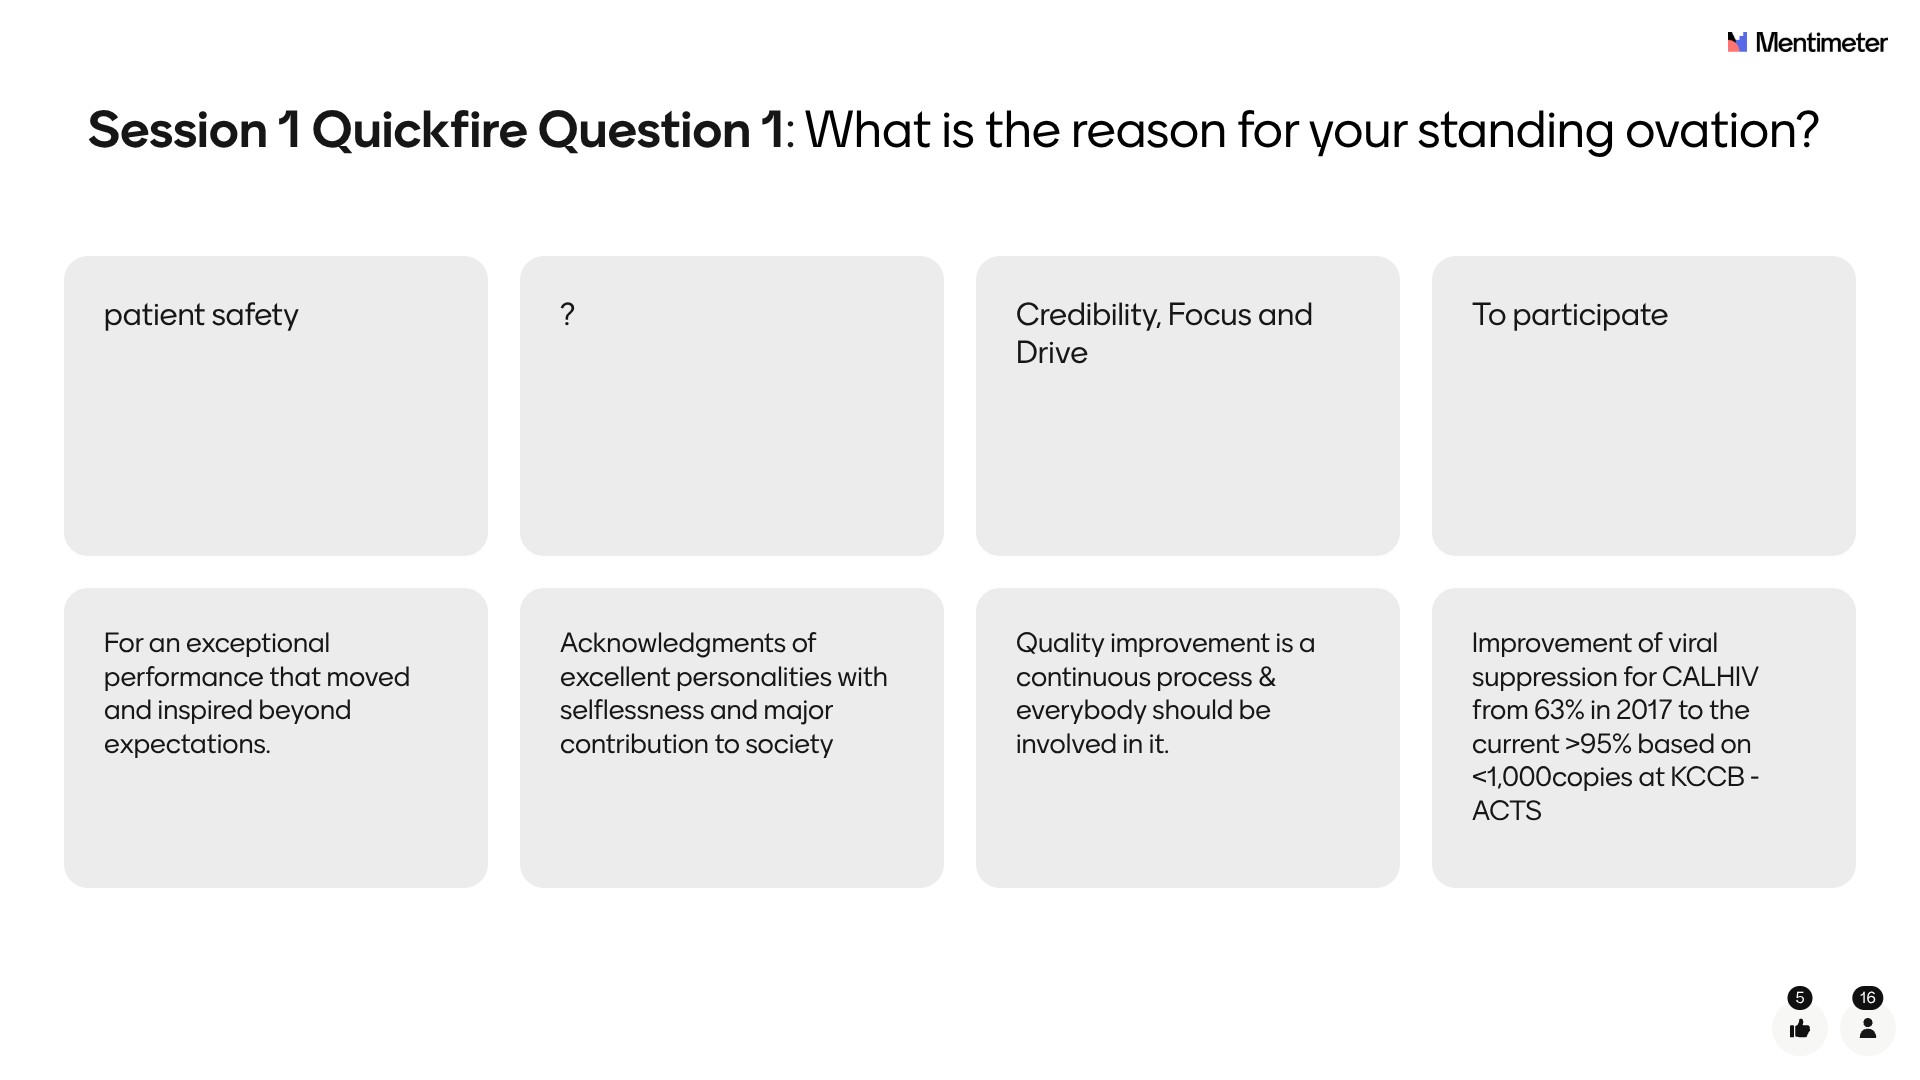The image size is (1920, 1080).
Task: Select the 'patient safety' response card
Action: [x=276, y=406]
